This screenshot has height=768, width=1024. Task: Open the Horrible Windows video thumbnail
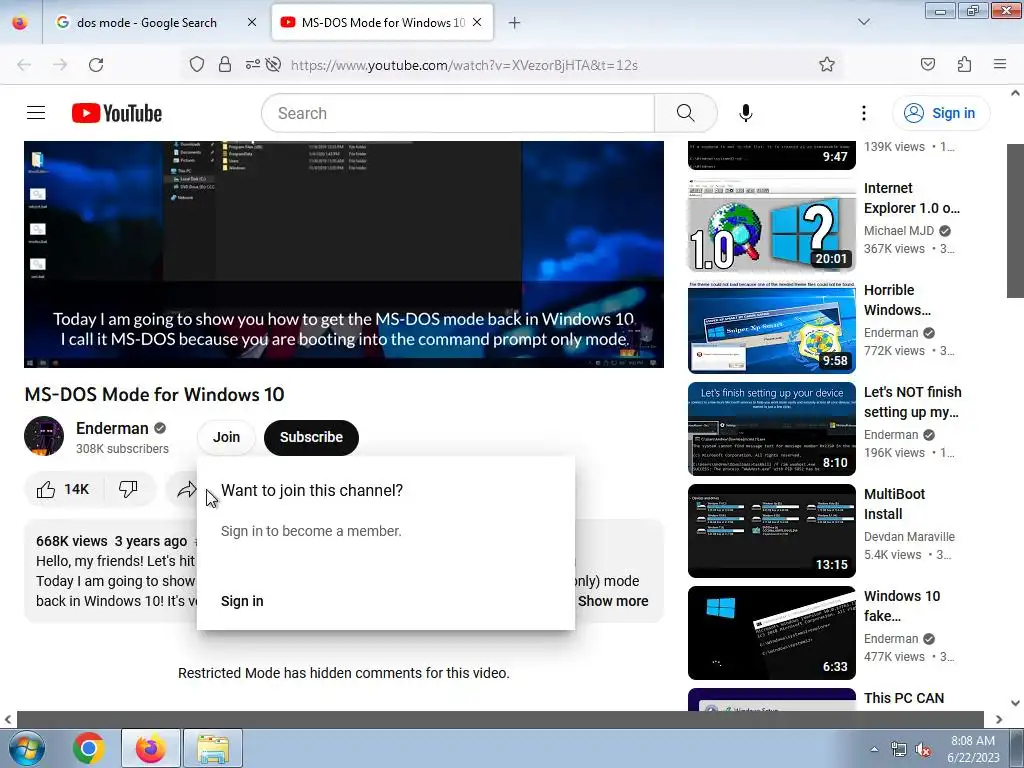771,327
